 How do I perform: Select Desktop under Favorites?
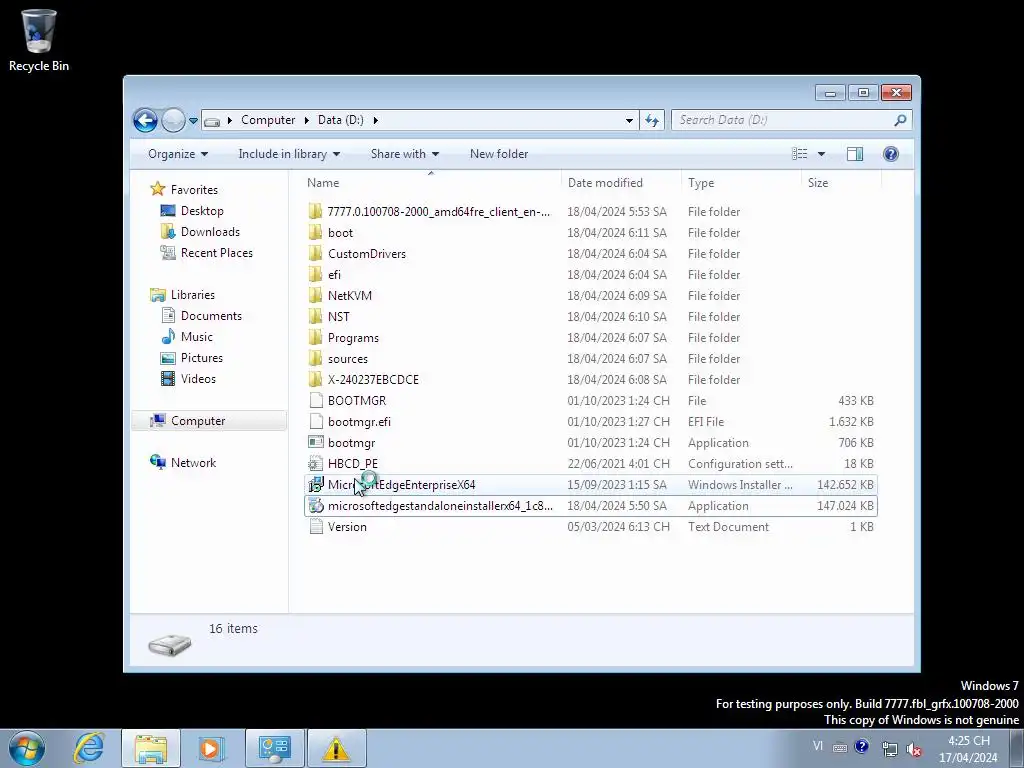pos(202,211)
